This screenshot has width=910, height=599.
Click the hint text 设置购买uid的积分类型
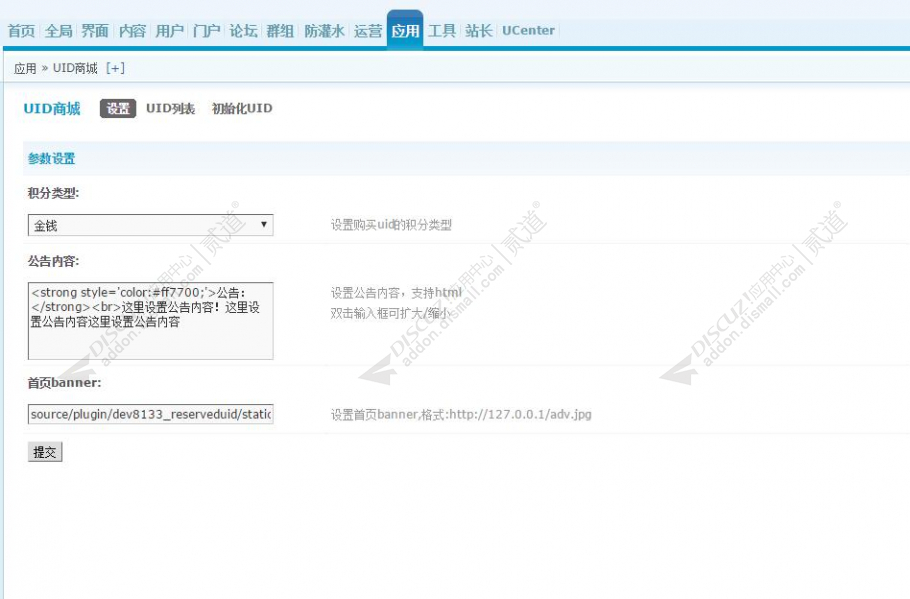pos(391,225)
